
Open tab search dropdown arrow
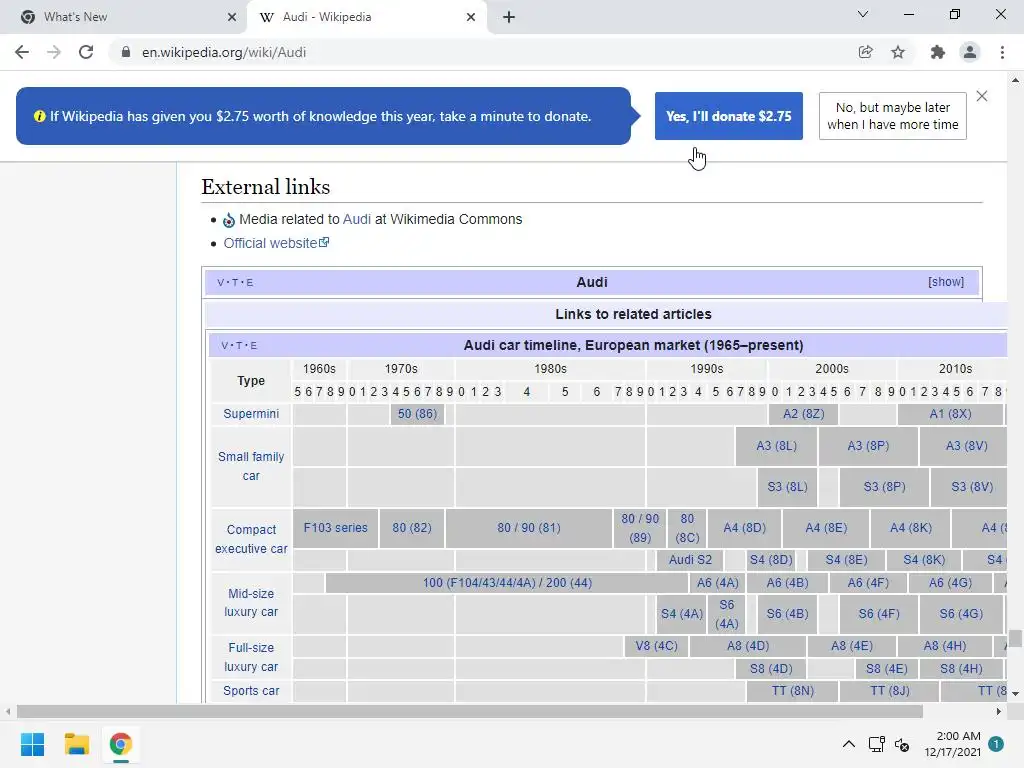(863, 14)
